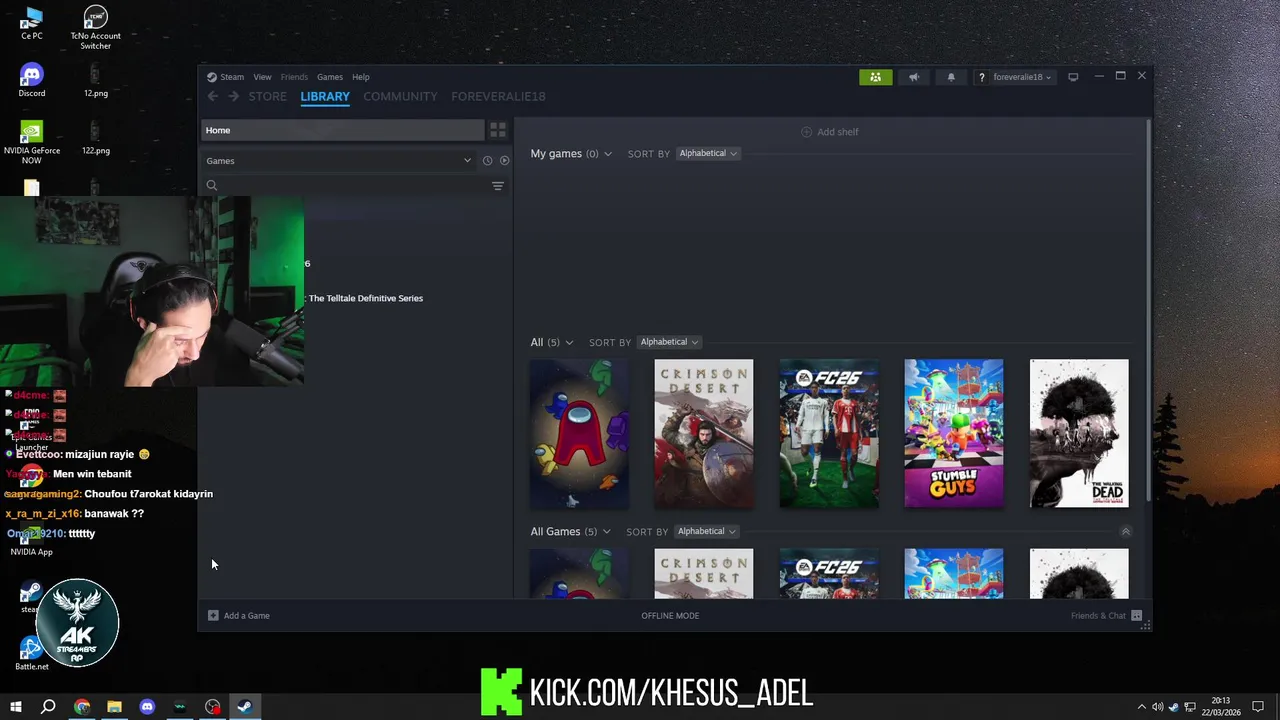Image resolution: width=1280 pixels, height=720 pixels.
Task: Open Ce PC desktop icon
Action: pyautogui.click(x=32, y=24)
